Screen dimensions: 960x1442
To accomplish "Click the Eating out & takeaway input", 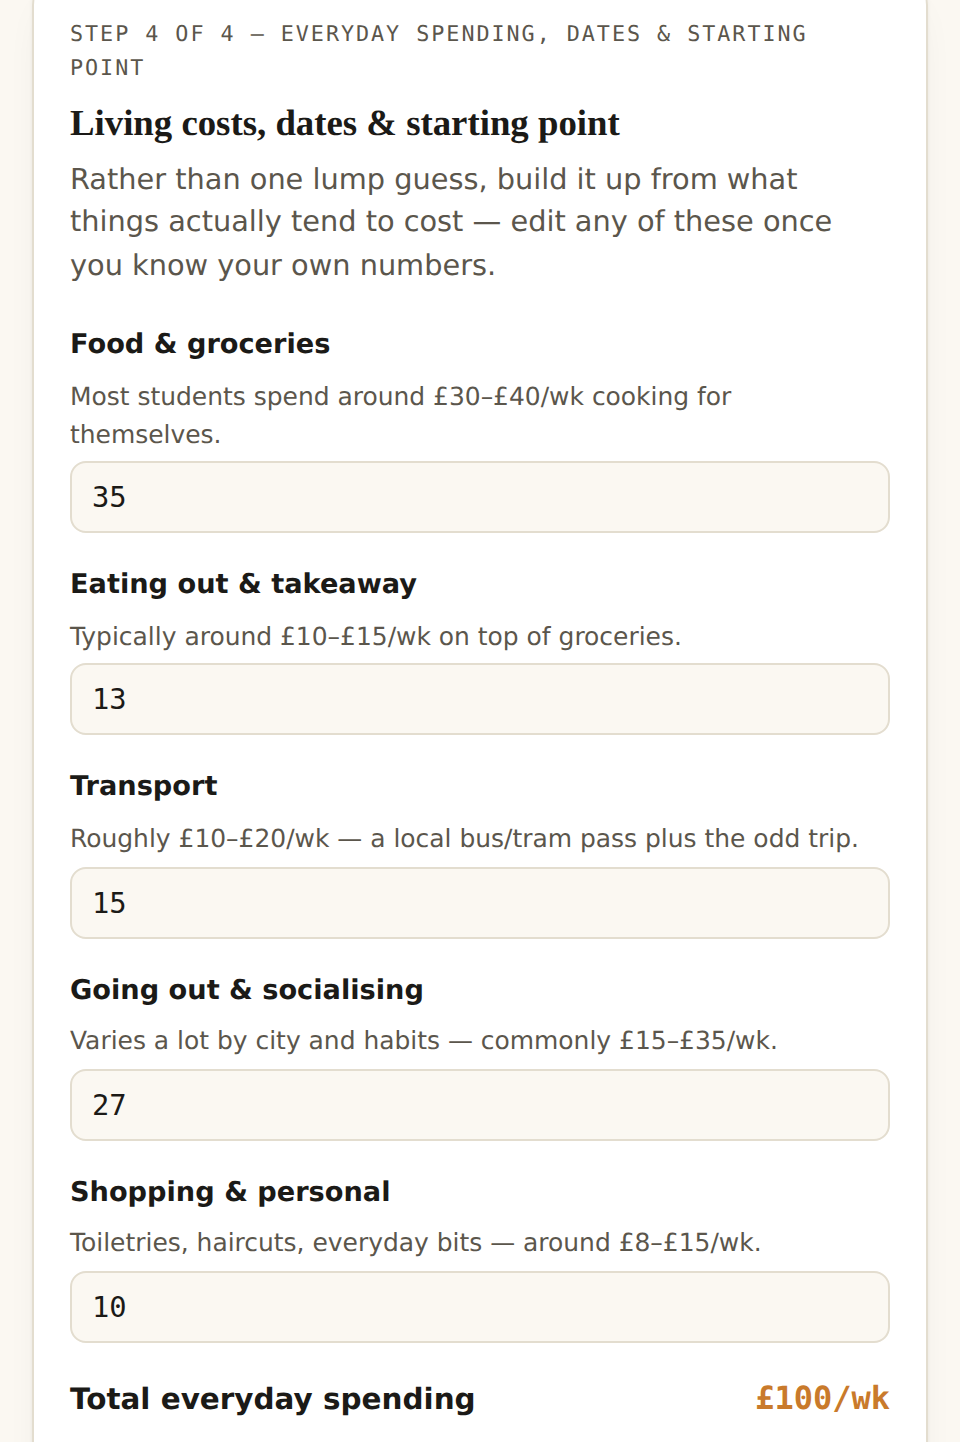I will [480, 699].
